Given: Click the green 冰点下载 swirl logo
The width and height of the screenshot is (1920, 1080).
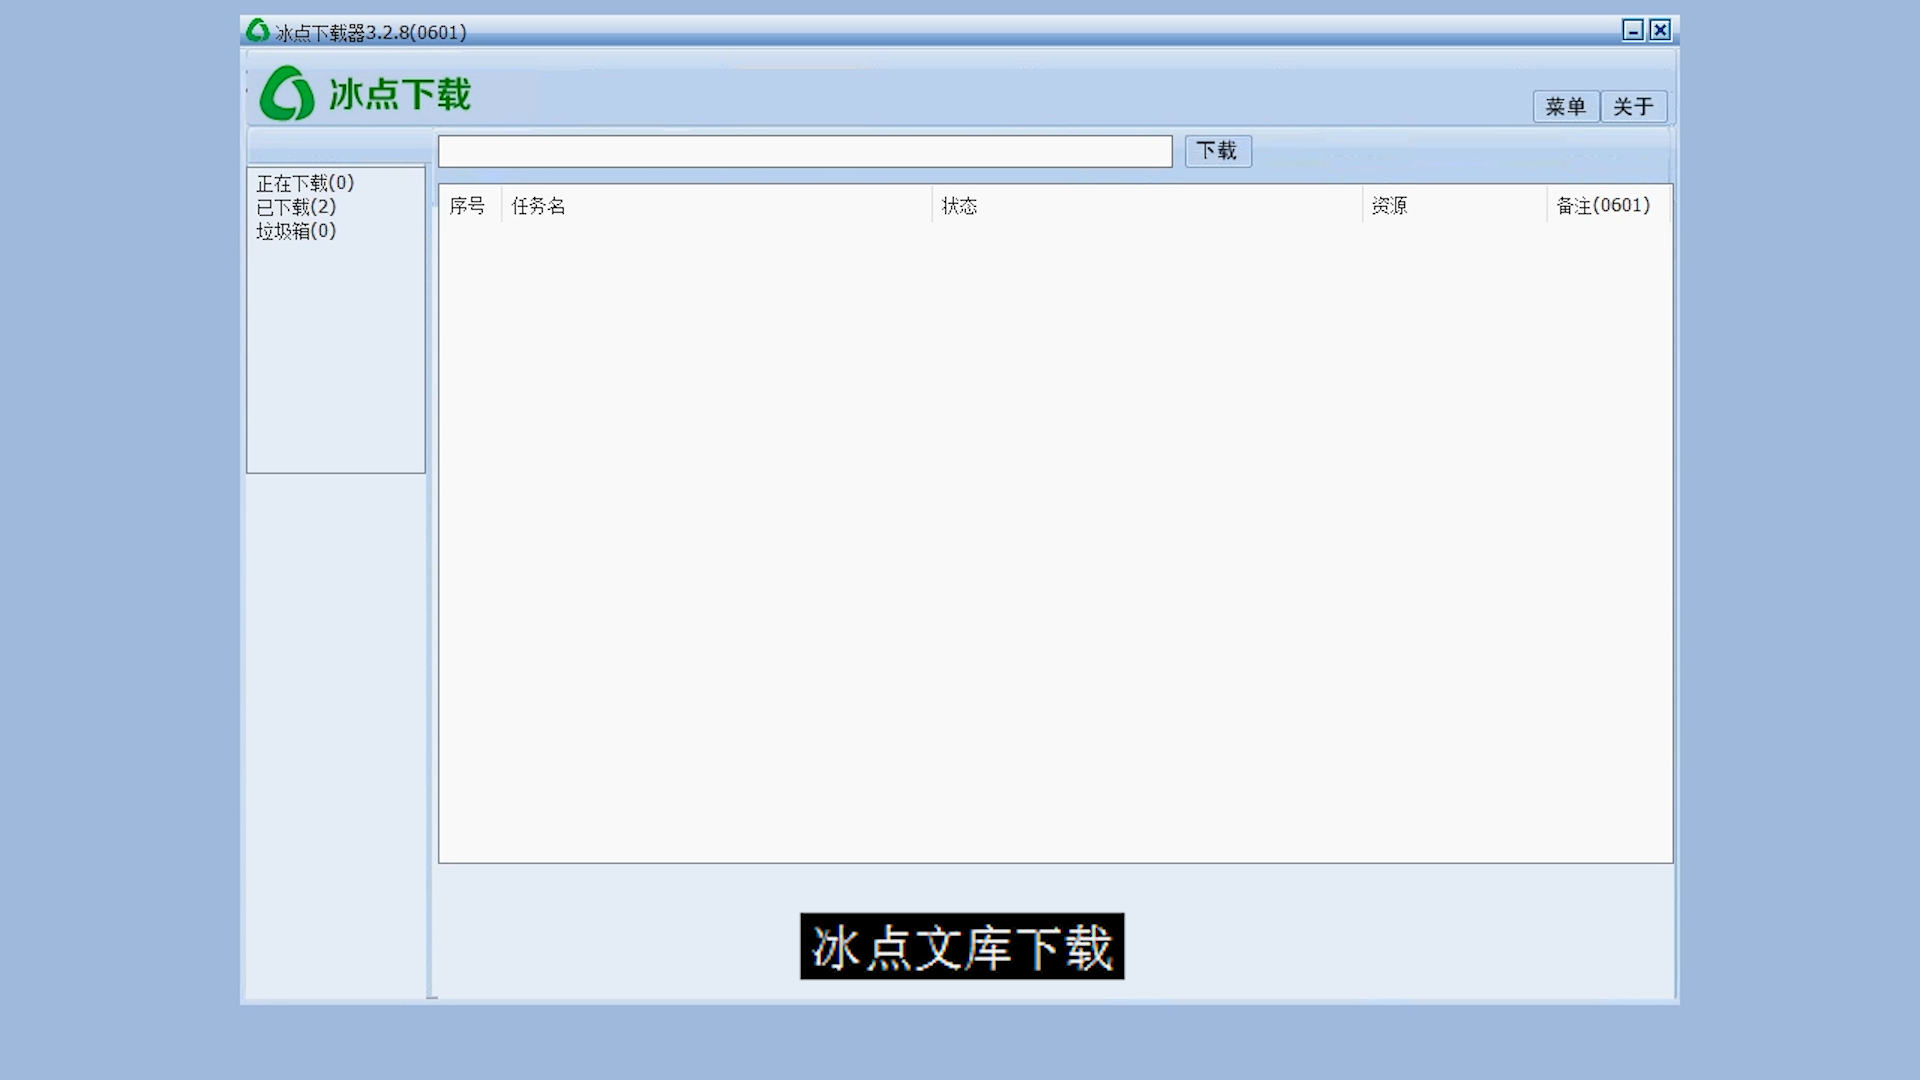Looking at the screenshot, I should pyautogui.click(x=287, y=94).
